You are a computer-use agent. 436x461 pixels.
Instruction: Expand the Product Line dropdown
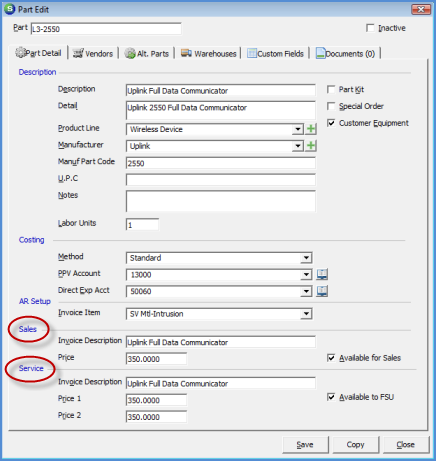point(297,129)
